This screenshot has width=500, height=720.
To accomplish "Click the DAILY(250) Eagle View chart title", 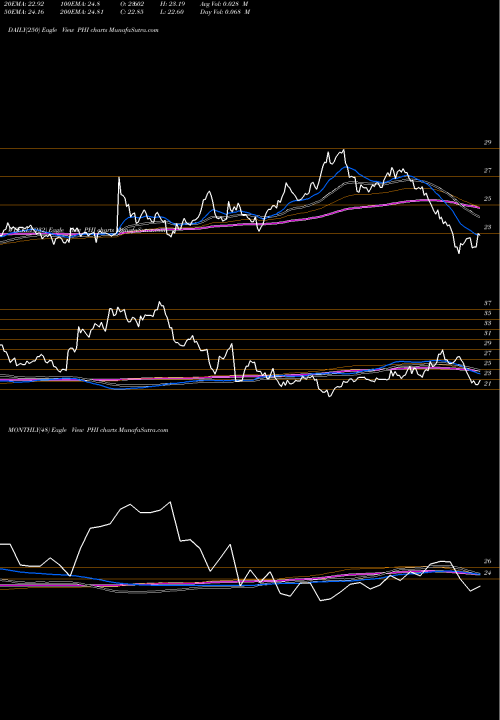I will [x=83, y=30].
